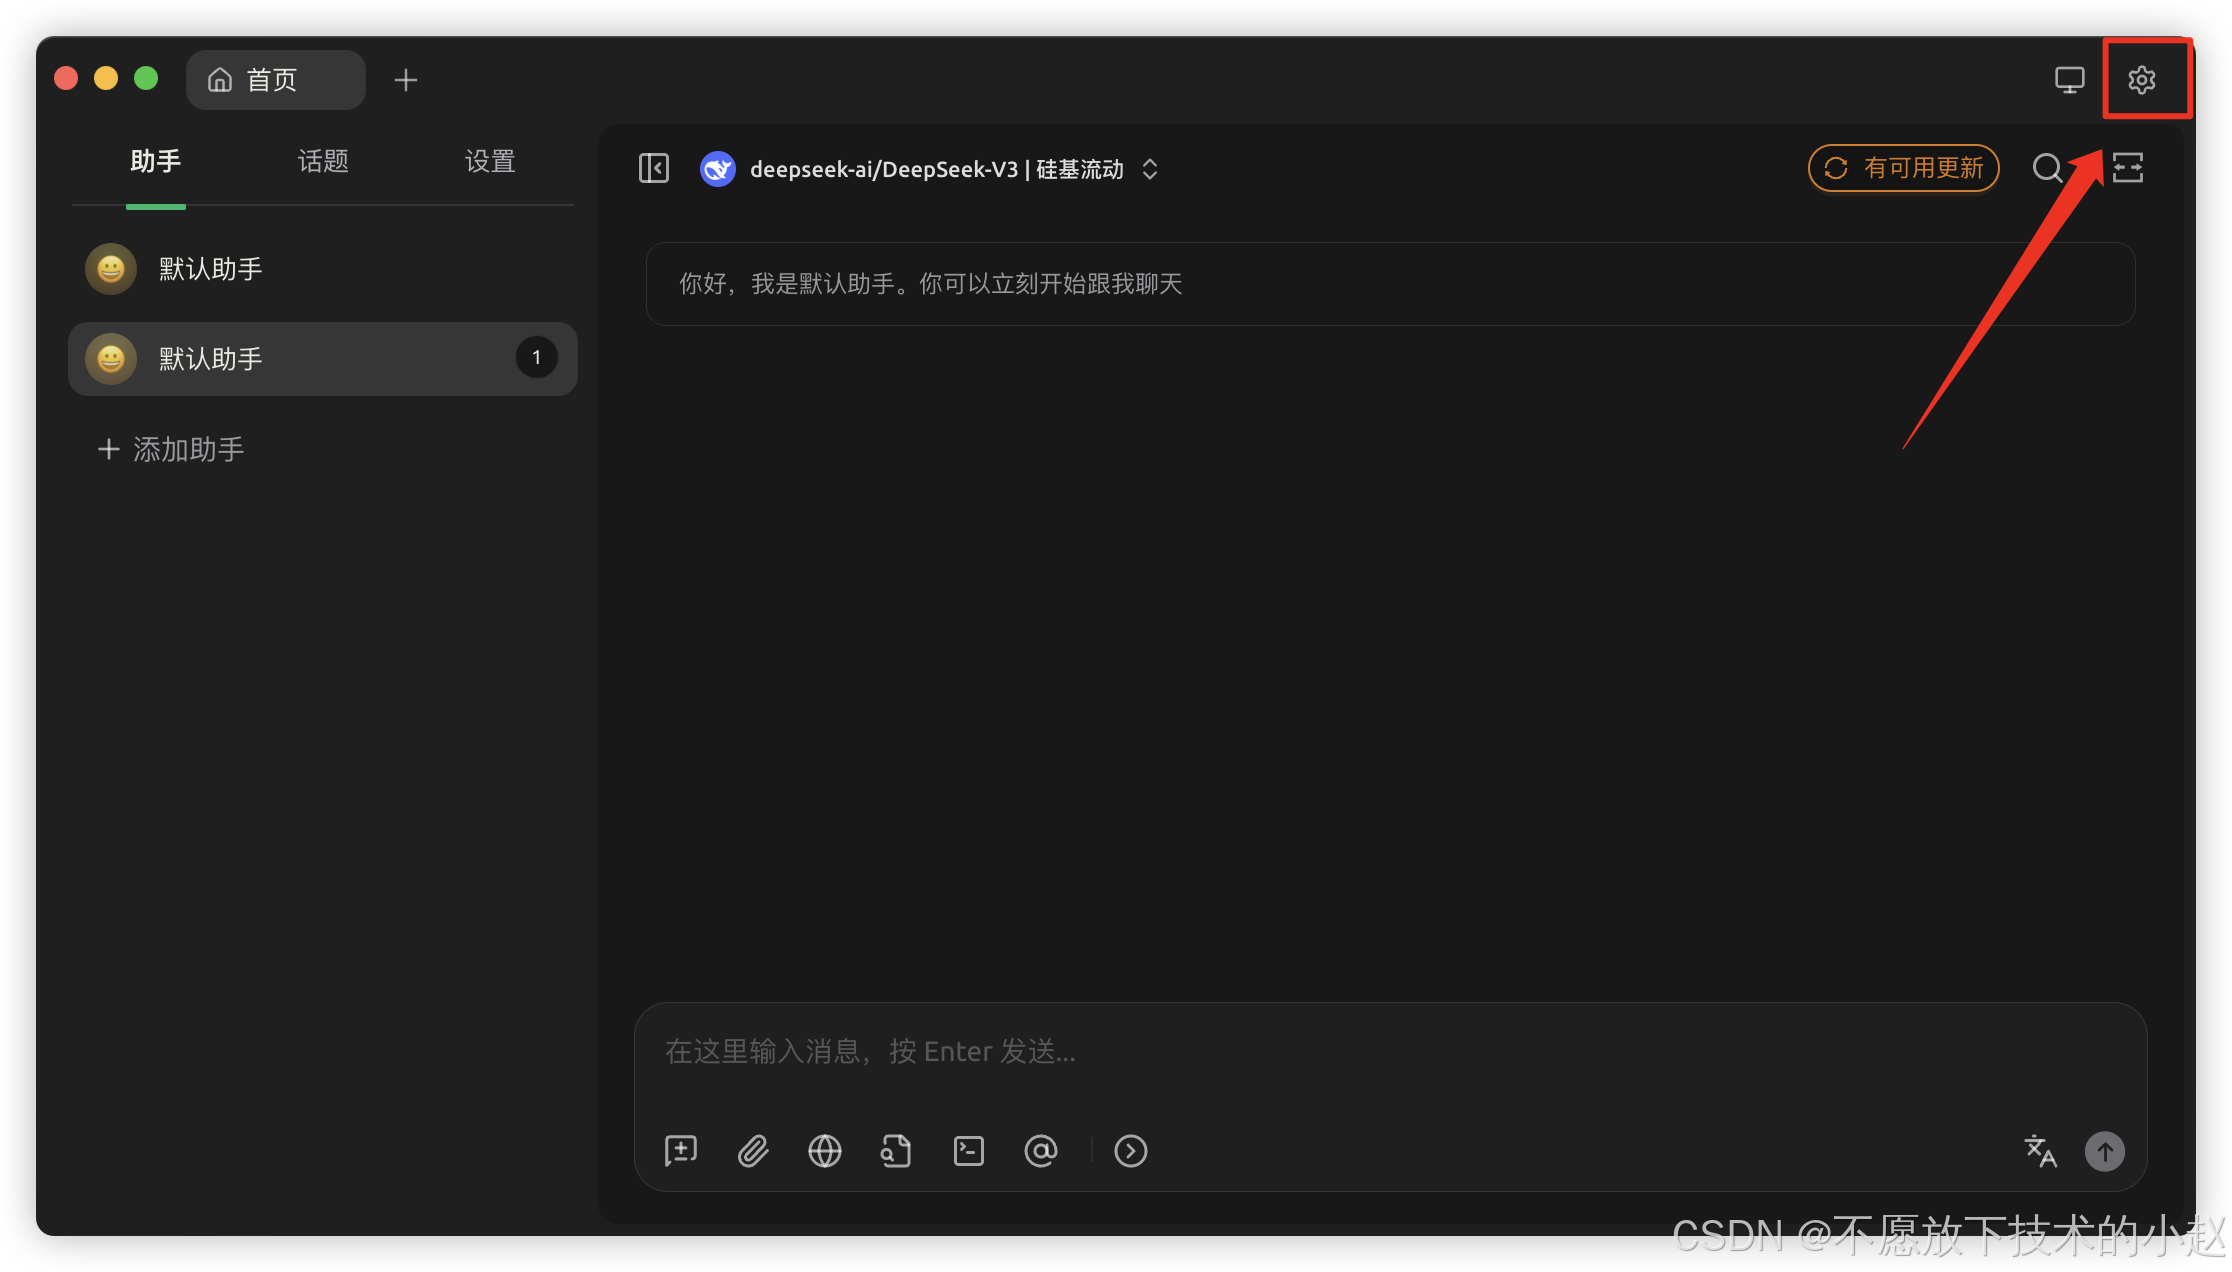The image size is (2232, 1272).
Task: Click 添加助手 to add assistant
Action: pos(171,450)
